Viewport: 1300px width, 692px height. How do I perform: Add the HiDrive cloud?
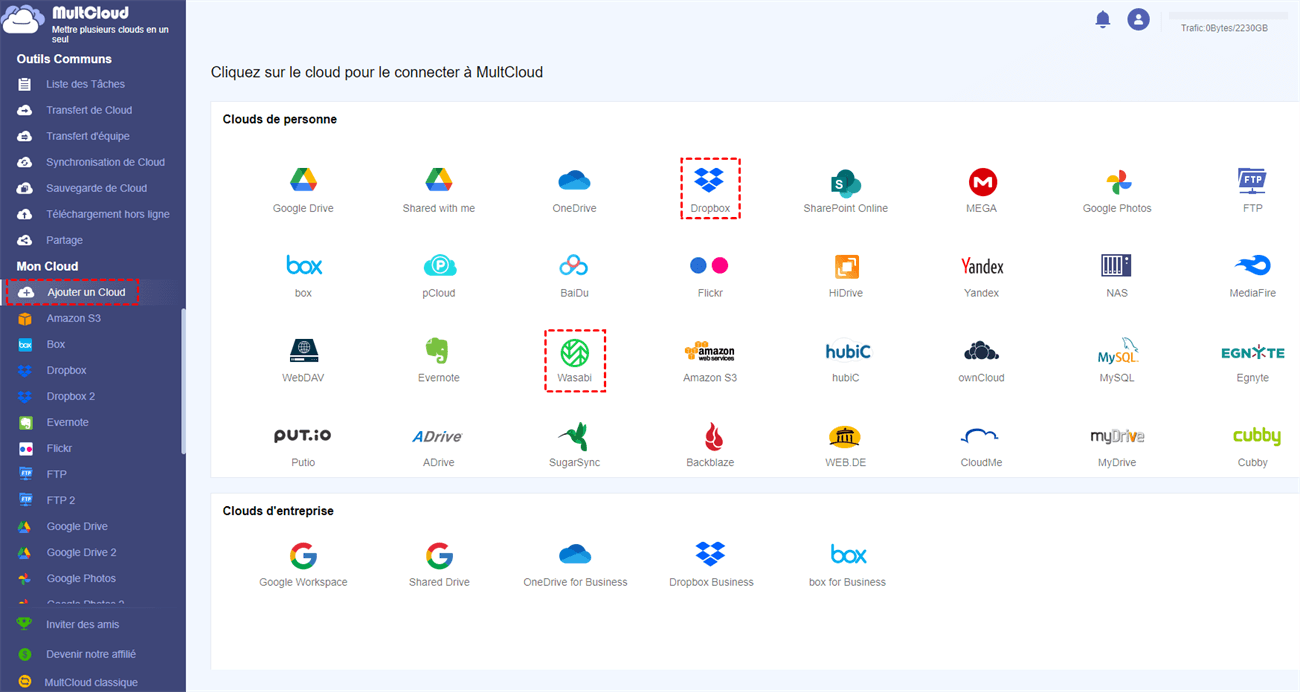tap(846, 267)
